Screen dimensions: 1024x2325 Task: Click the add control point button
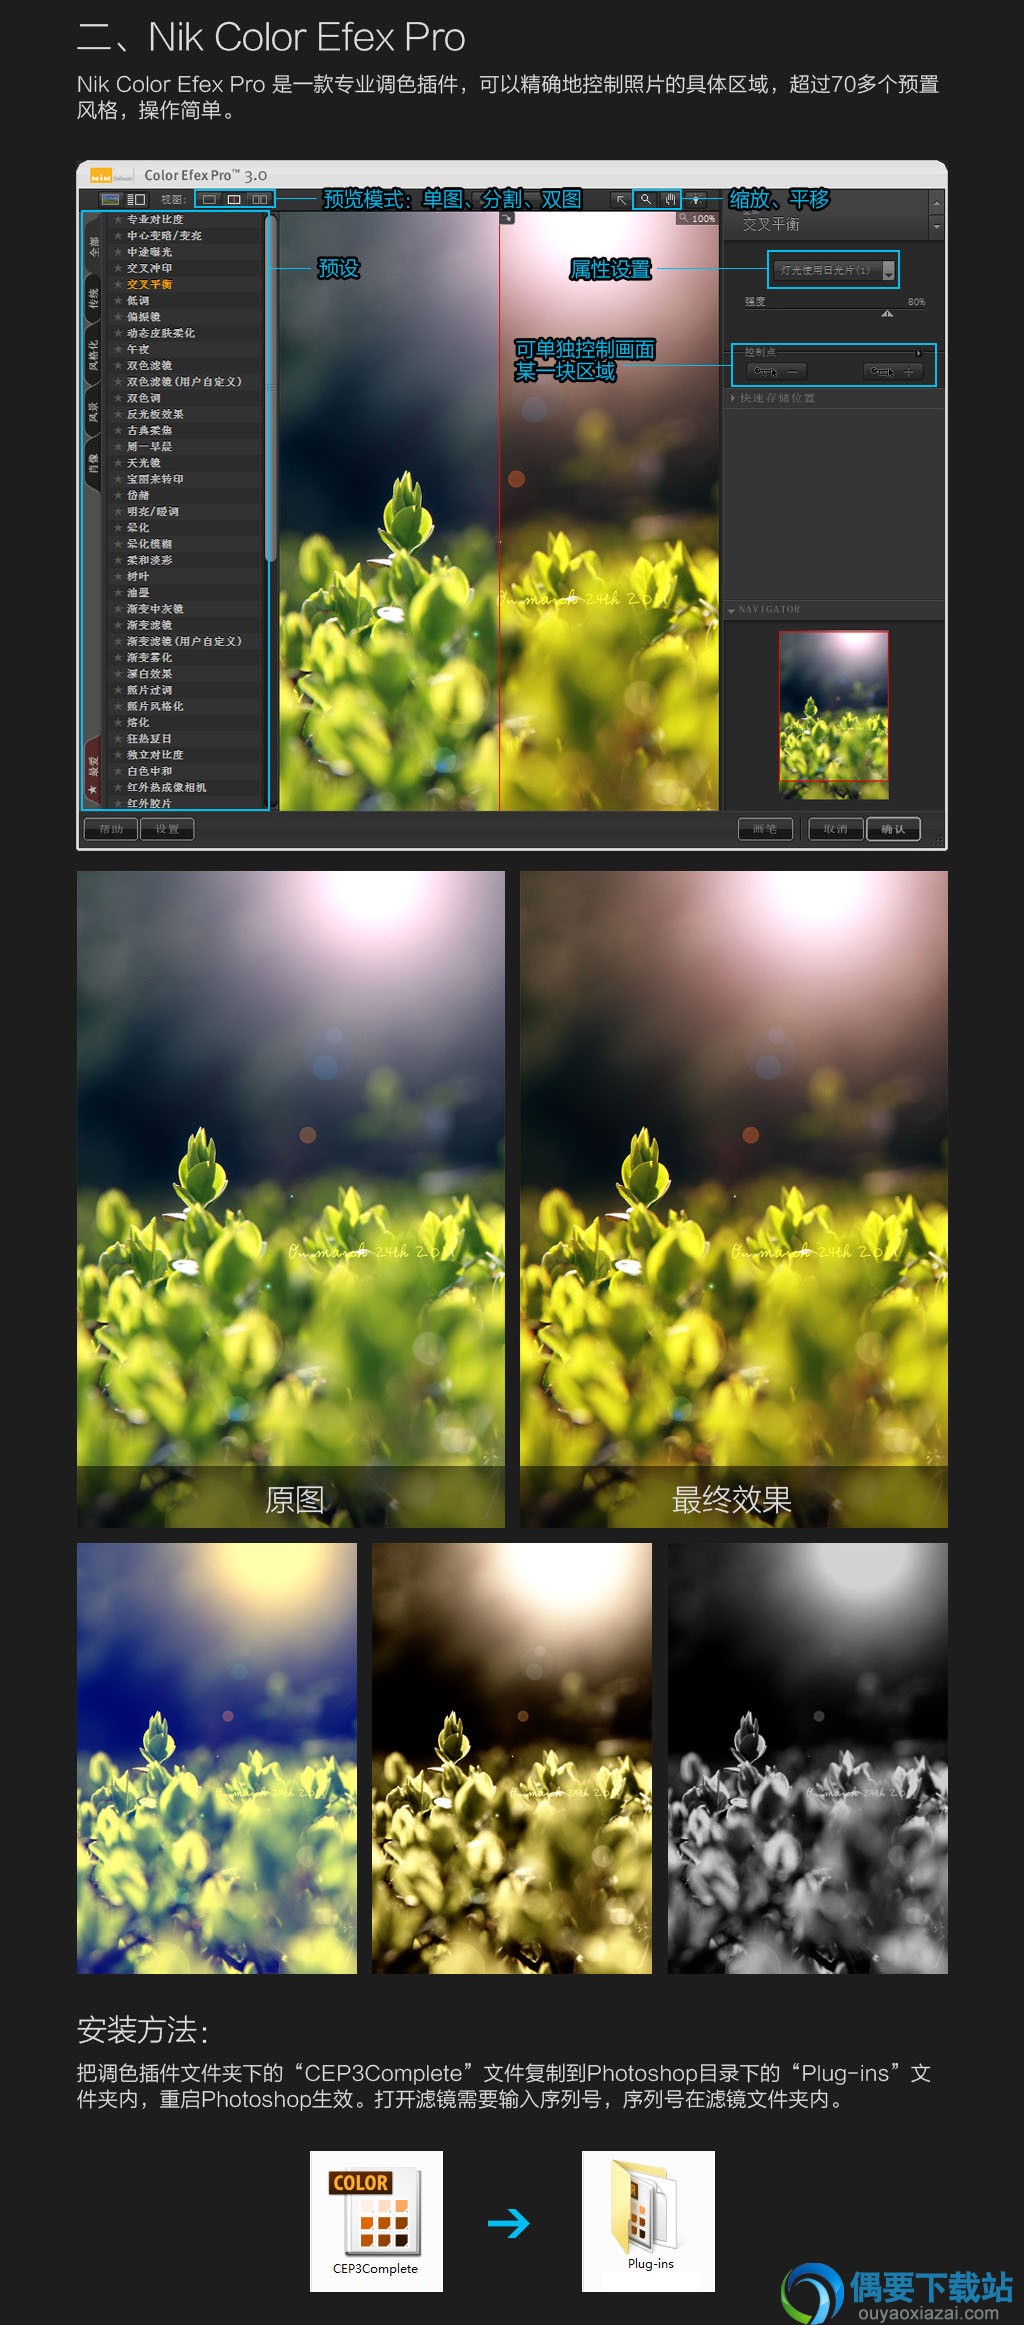coord(893,372)
